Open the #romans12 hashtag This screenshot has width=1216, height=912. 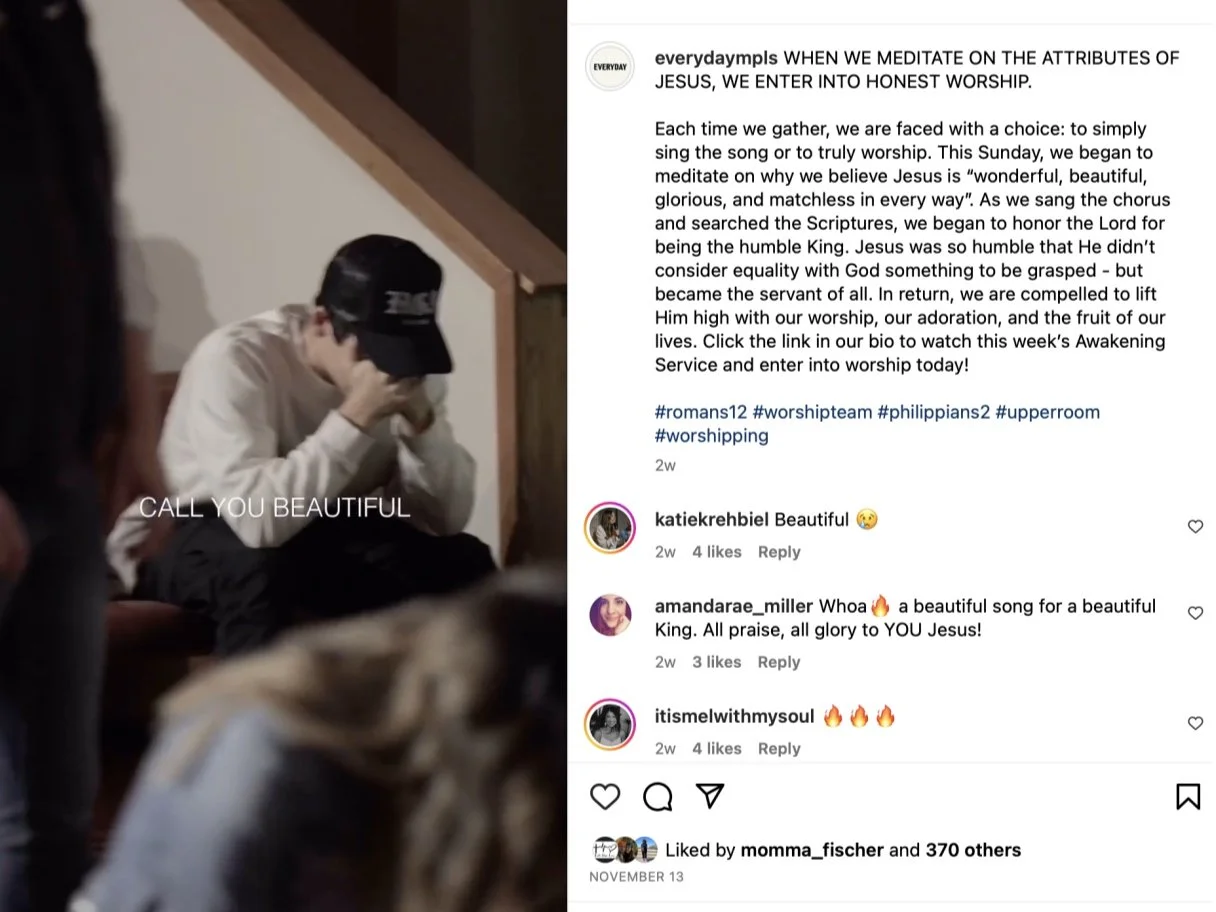[701, 412]
